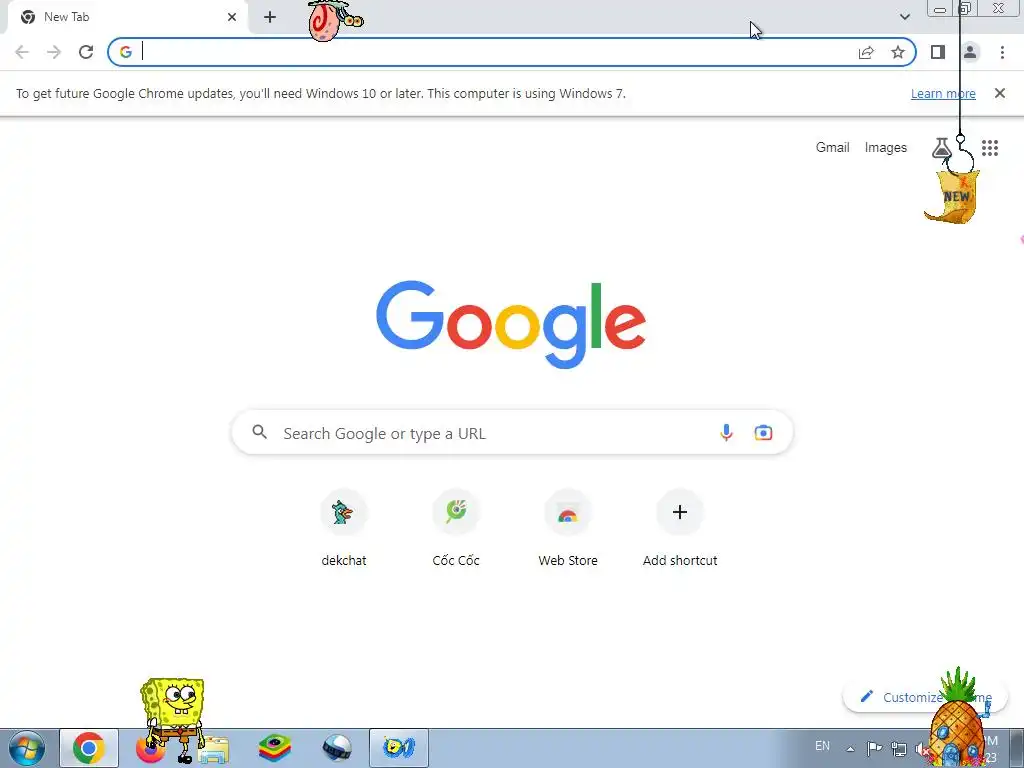1024x768 pixels.
Task: Switch to Chrome in the taskbar
Action: point(89,748)
